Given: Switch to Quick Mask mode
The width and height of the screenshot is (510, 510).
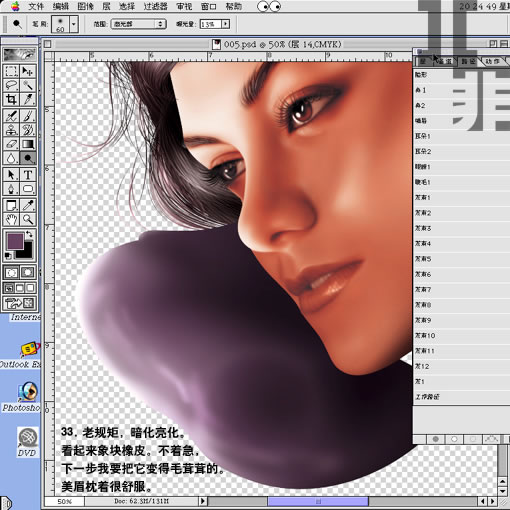Looking at the screenshot, I should 28,272.
